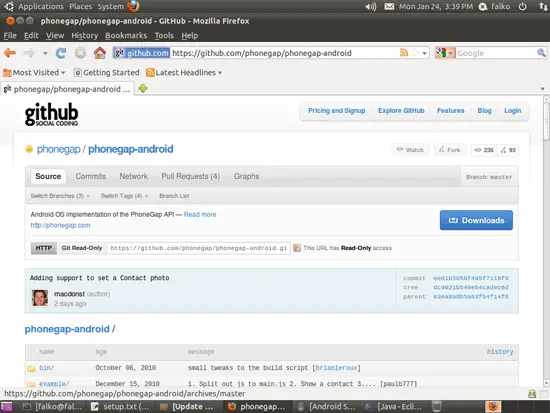Open a new tab with the green plus icon
The width and height of the screenshot is (550, 413).
(143, 88)
